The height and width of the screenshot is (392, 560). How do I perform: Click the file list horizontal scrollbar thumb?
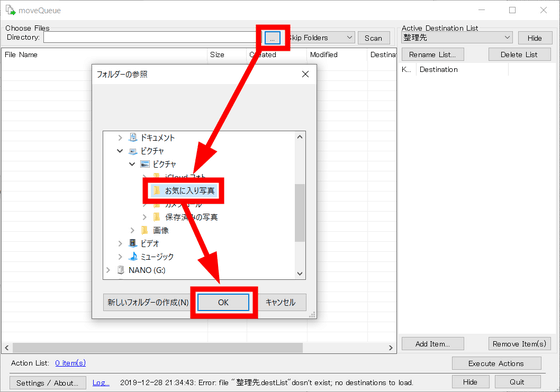(158, 347)
